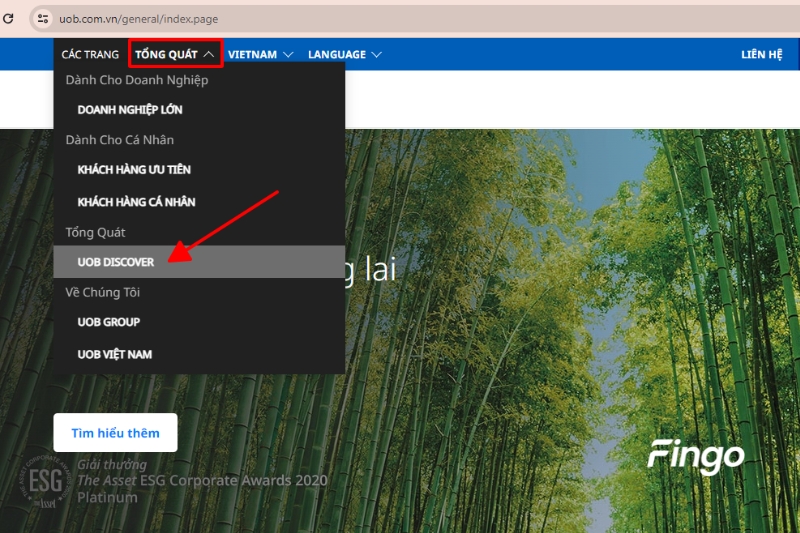Click the browser reload icon

pyautogui.click(x=8, y=19)
